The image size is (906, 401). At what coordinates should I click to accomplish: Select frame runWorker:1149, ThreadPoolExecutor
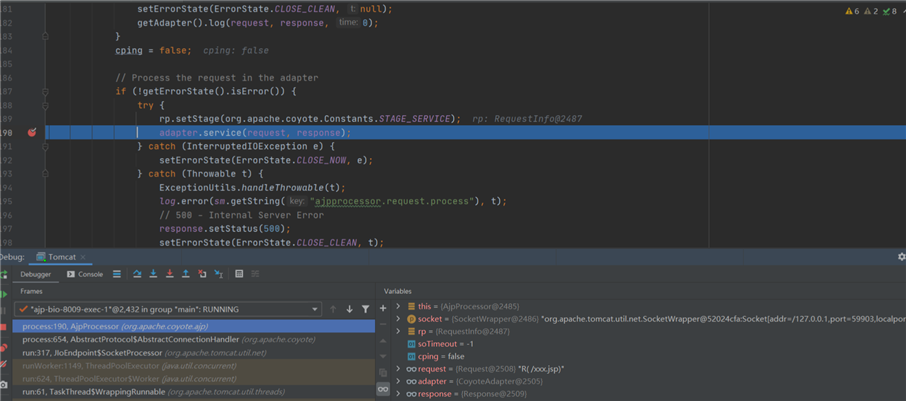[x=194, y=366]
